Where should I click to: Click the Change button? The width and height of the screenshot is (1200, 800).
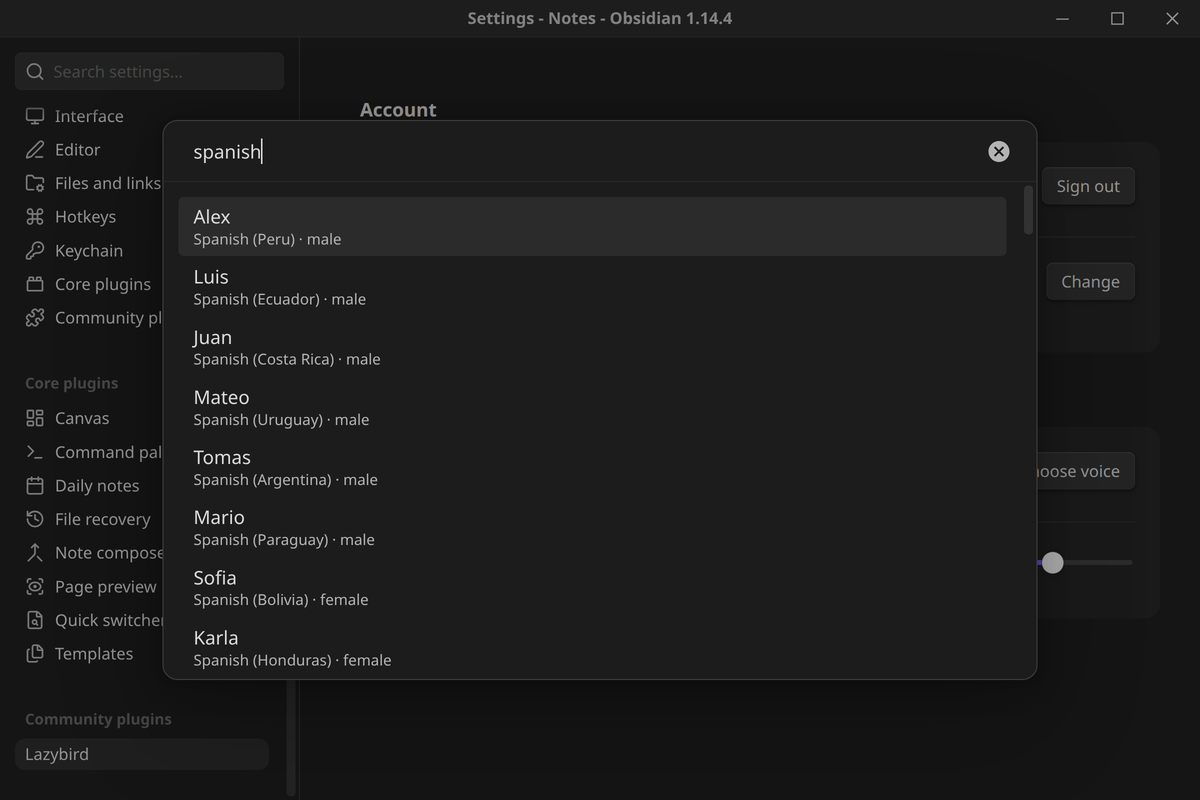1090,282
